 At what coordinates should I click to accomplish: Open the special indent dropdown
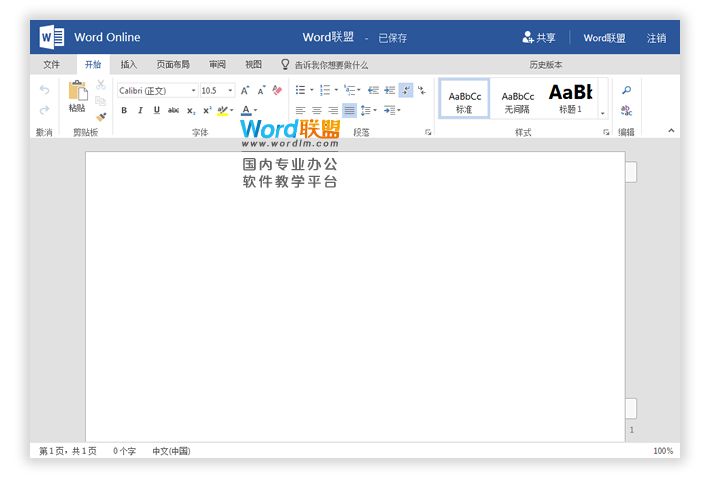tap(392, 110)
